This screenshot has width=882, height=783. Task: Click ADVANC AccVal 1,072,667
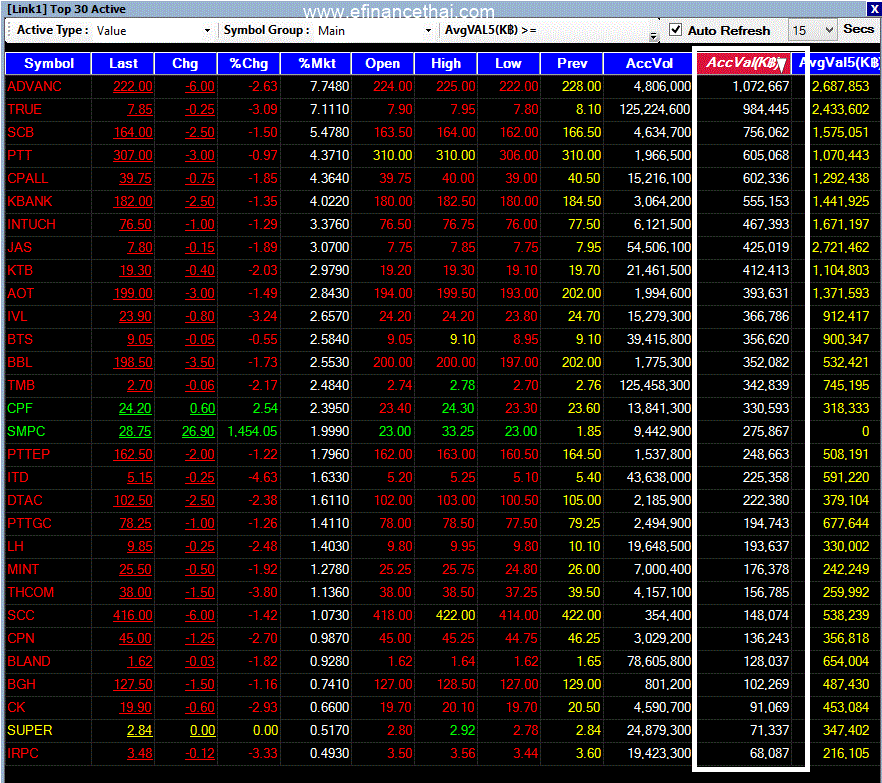761,87
